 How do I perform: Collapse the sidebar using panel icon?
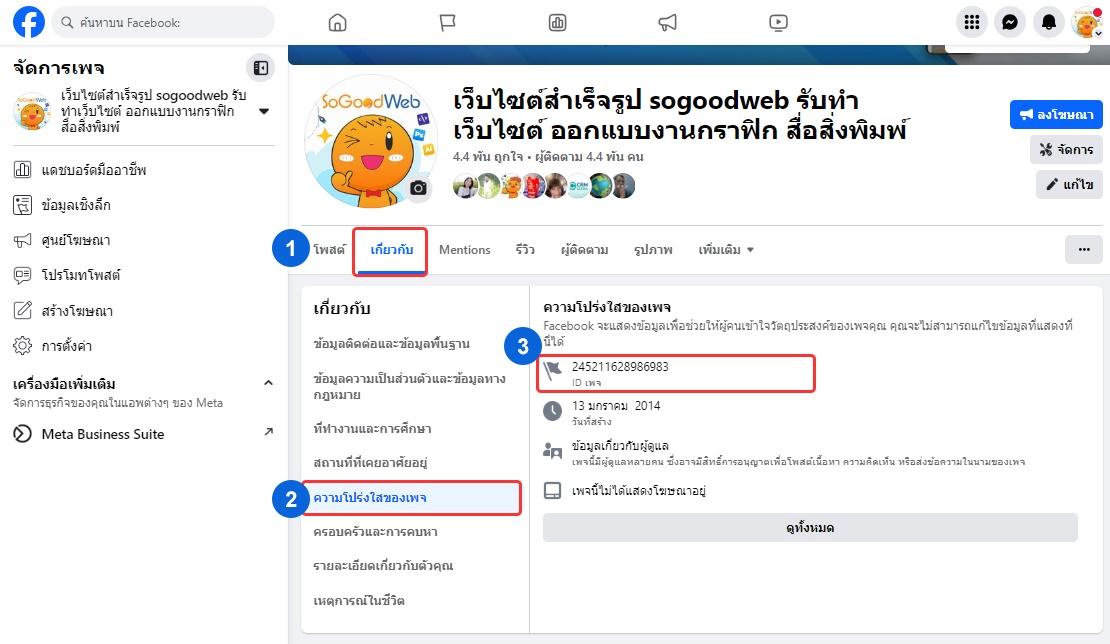pos(261,68)
